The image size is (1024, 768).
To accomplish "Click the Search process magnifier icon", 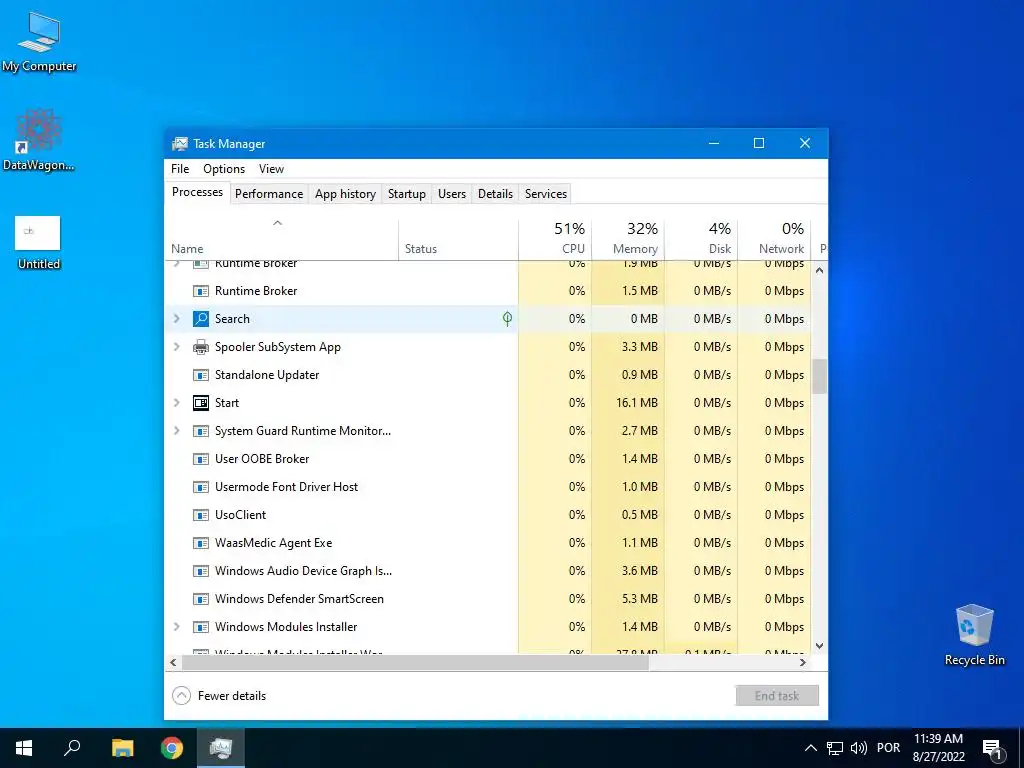I will coord(200,319).
